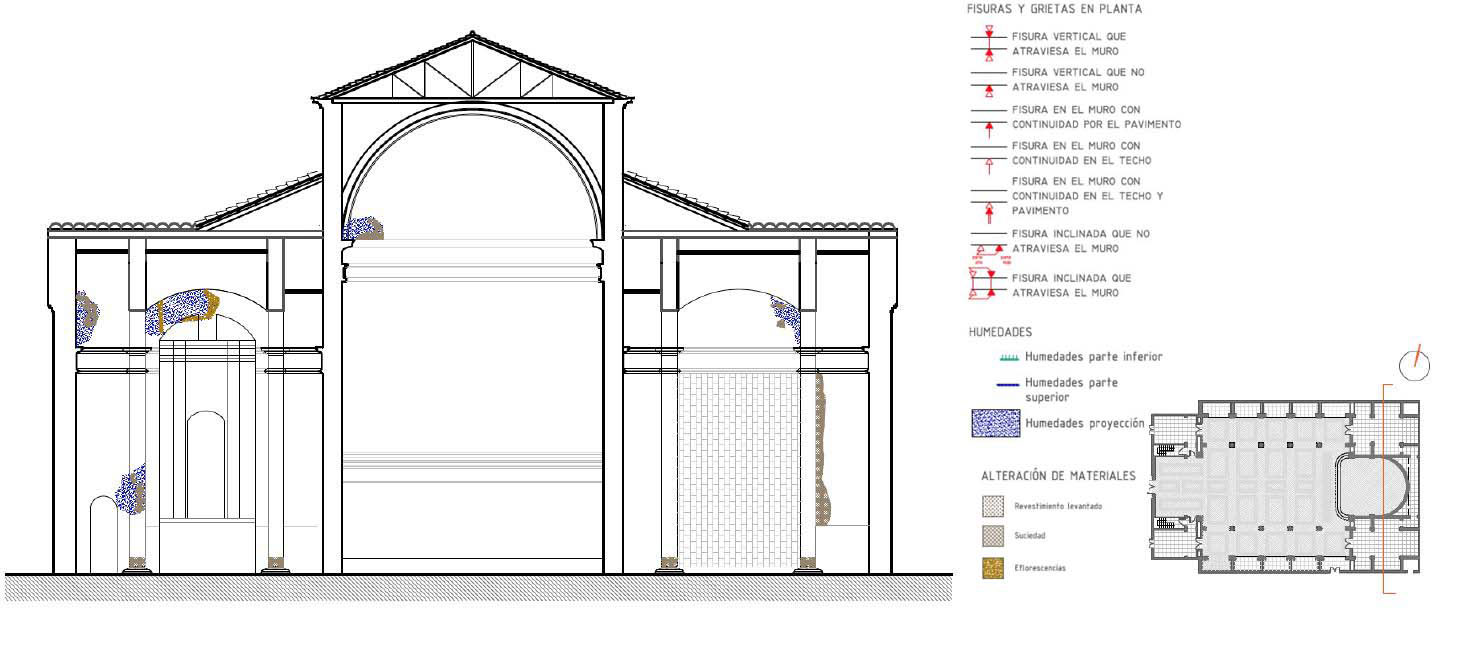Select the tiled wall panel in right bay

(x=738, y=465)
